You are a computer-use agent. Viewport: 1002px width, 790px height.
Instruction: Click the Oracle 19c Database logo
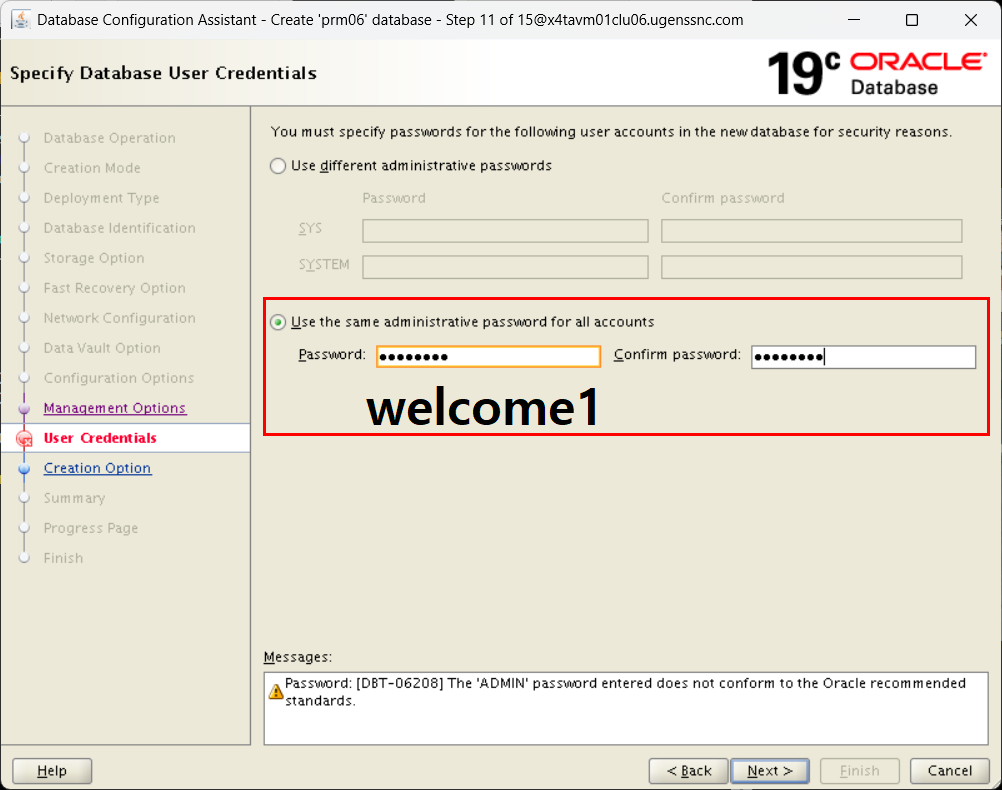click(x=877, y=73)
